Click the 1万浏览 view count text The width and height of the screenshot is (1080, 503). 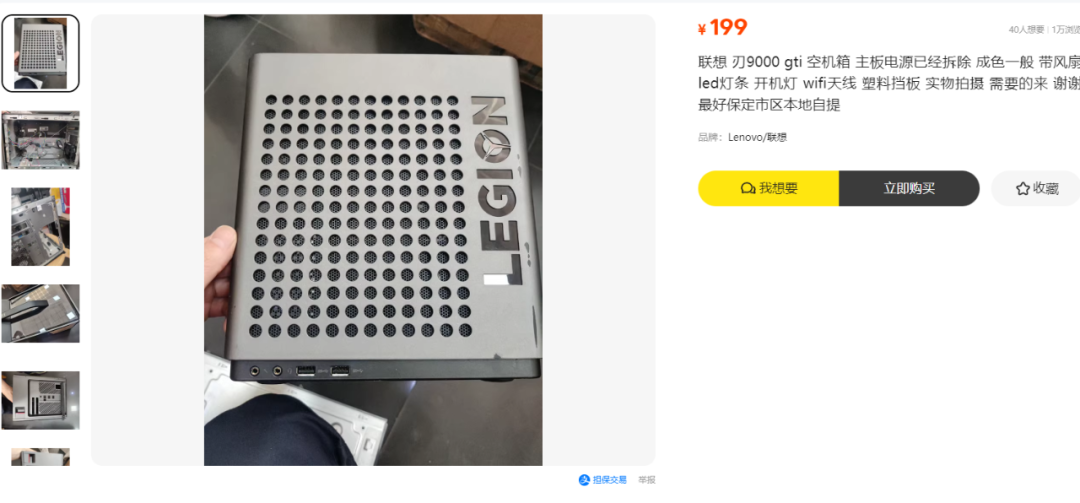1066,30
